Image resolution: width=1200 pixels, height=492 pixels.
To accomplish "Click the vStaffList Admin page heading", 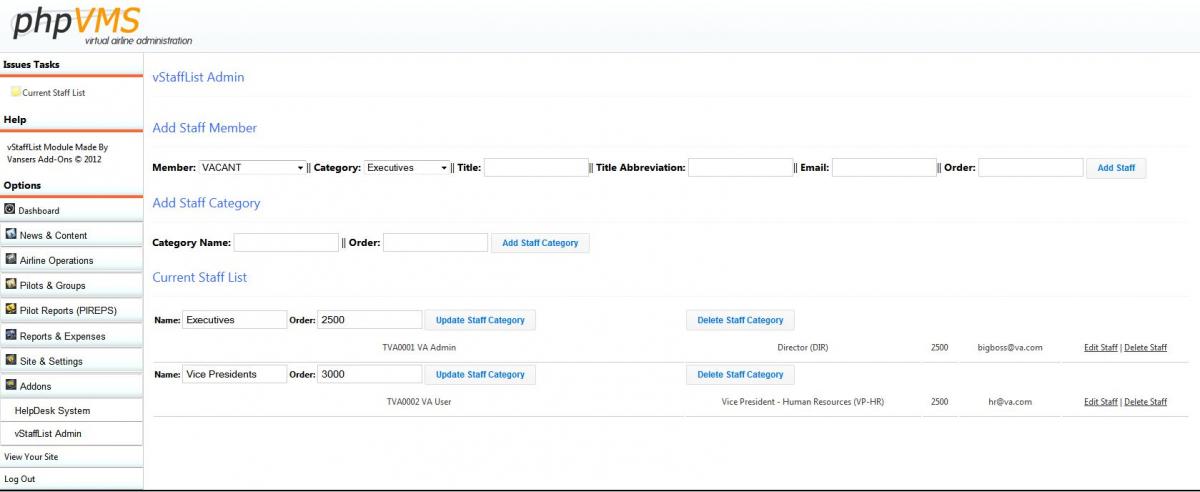I will tap(198, 77).
